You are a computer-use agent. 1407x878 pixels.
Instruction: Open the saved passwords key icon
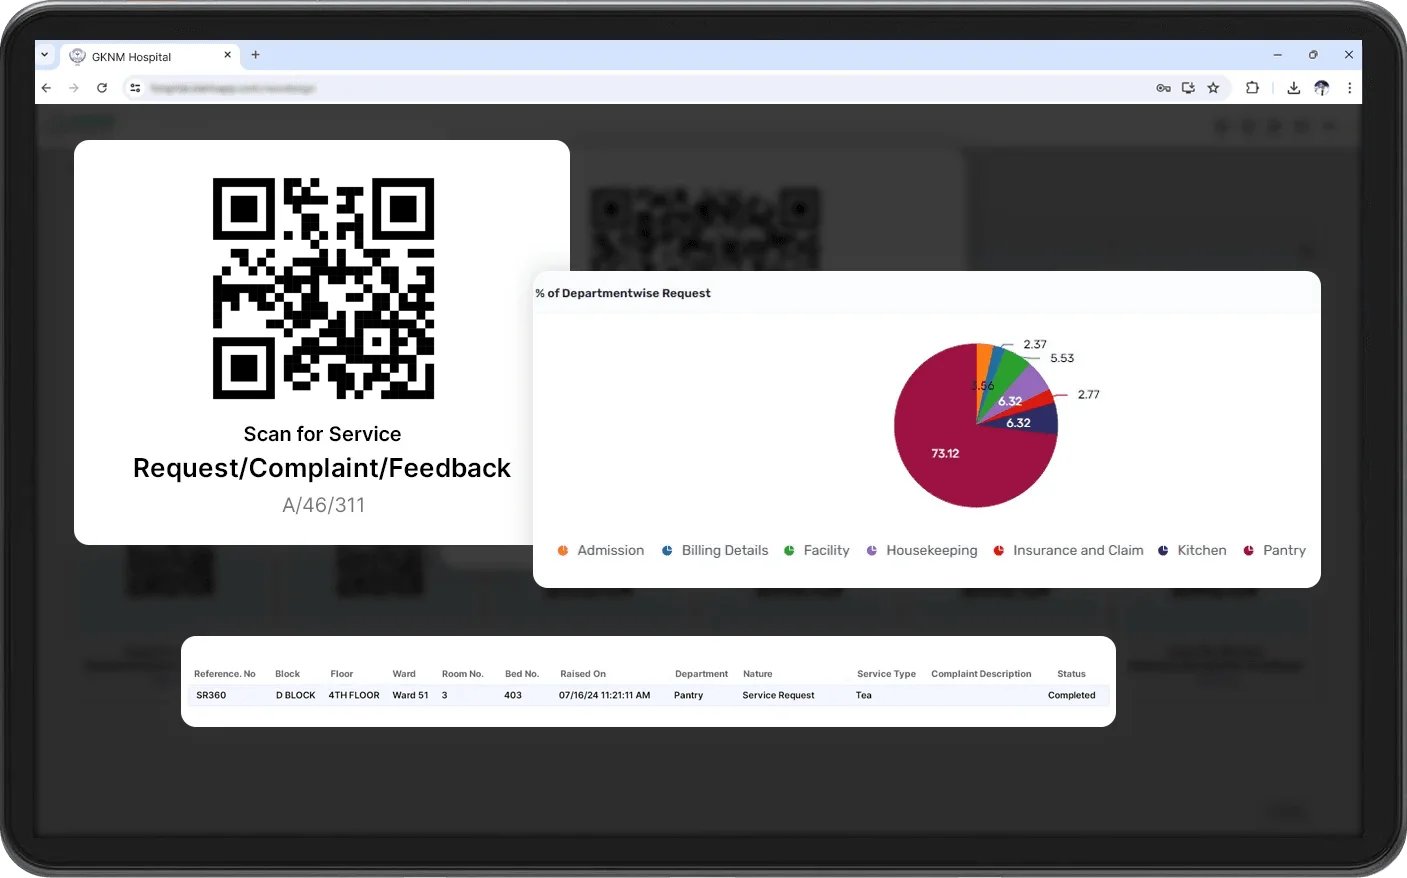(1163, 88)
